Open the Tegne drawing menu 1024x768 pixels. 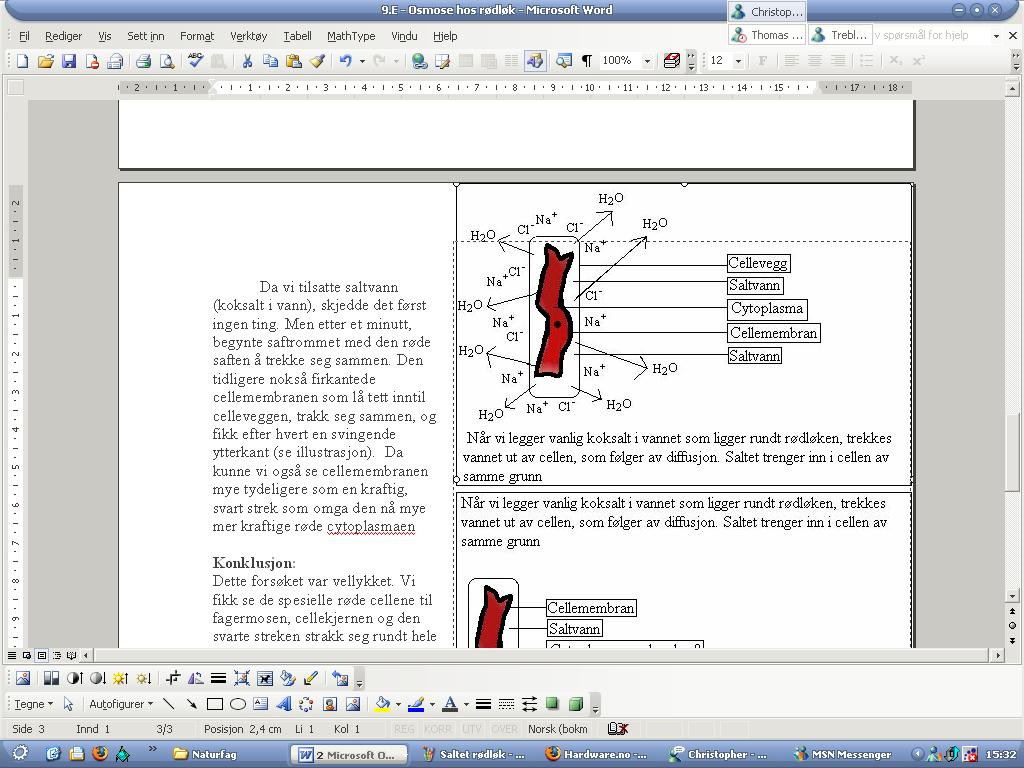tap(33, 704)
